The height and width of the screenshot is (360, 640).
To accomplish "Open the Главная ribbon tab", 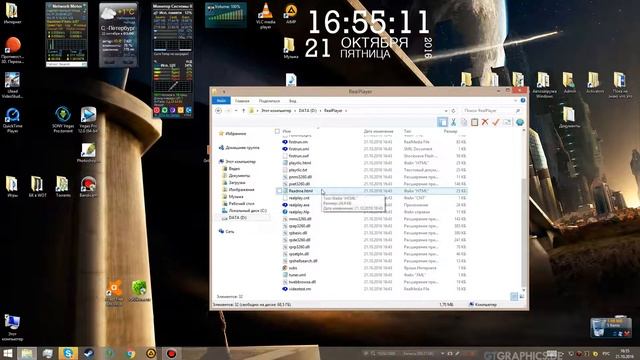I will coord(242,101).
